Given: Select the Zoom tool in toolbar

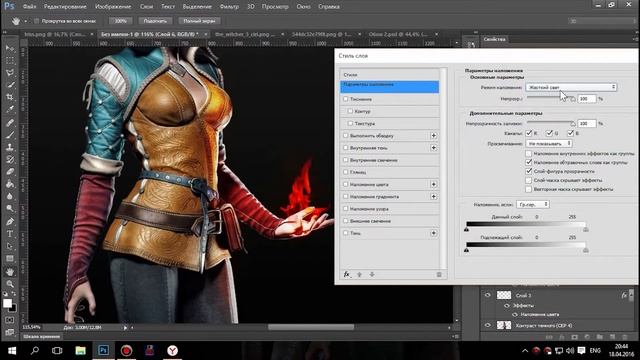Looking at the screenshot, I should 10,284.
